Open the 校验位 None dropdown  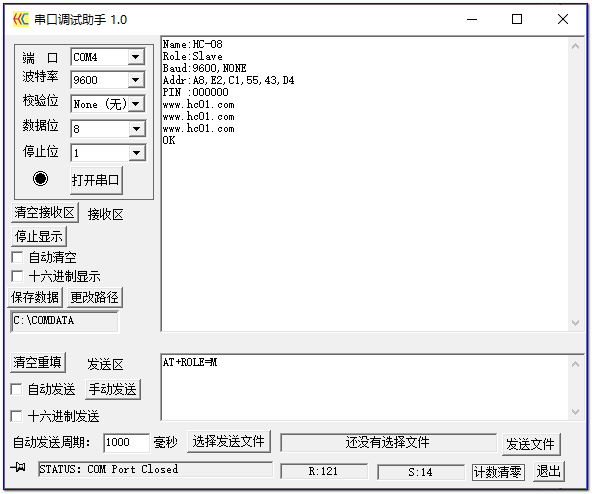(136, 103)
